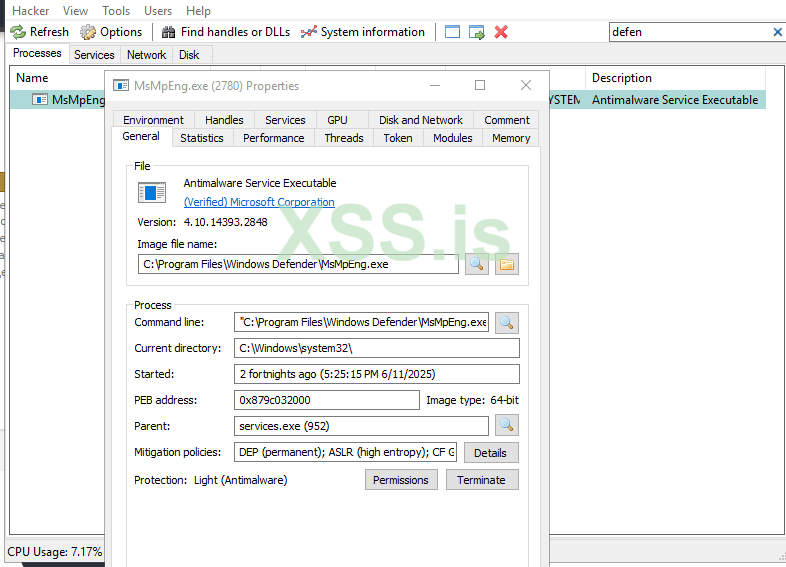Click the 'Image type: 64-bit' label

[472, 400]
